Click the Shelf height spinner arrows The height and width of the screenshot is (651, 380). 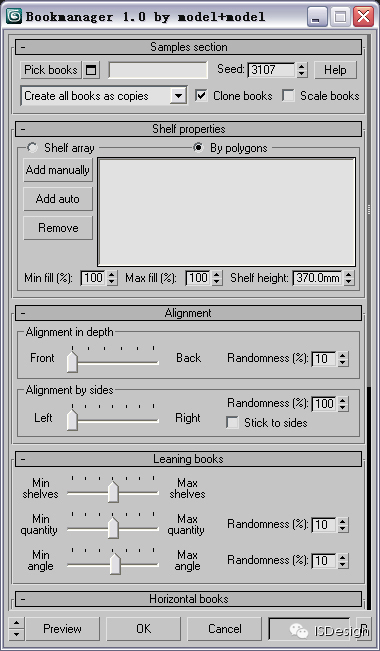349,278
